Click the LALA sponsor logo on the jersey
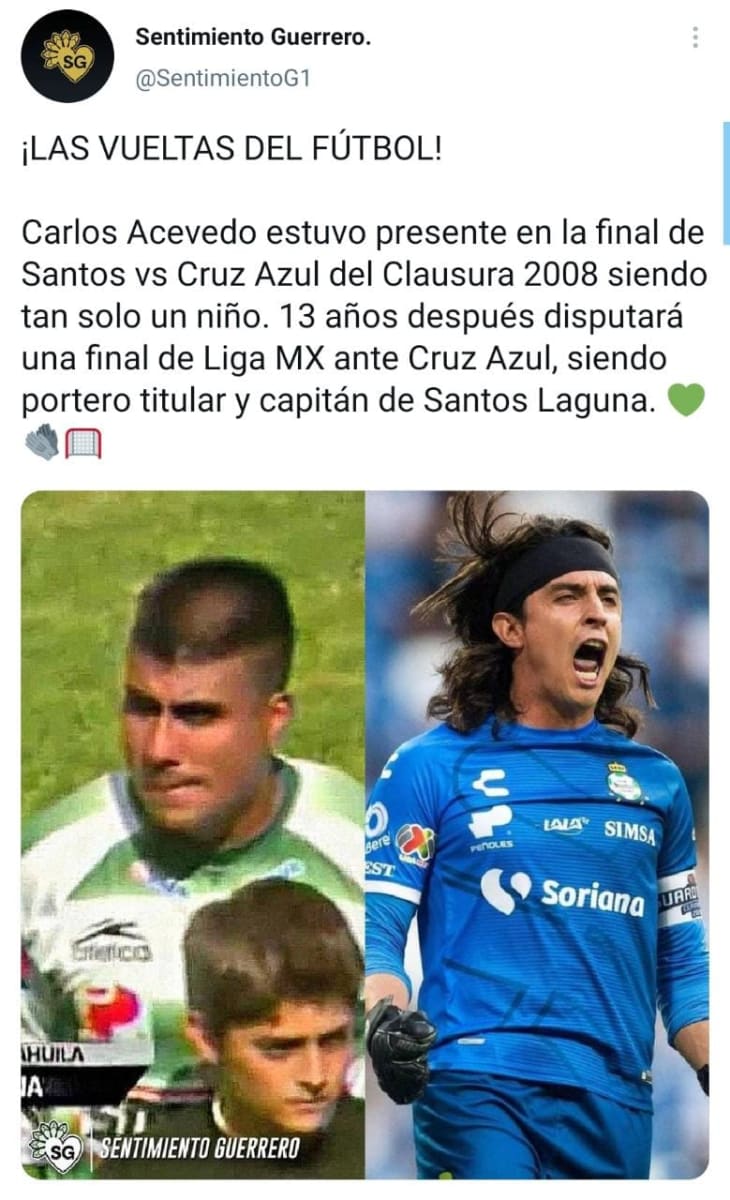 565,825
